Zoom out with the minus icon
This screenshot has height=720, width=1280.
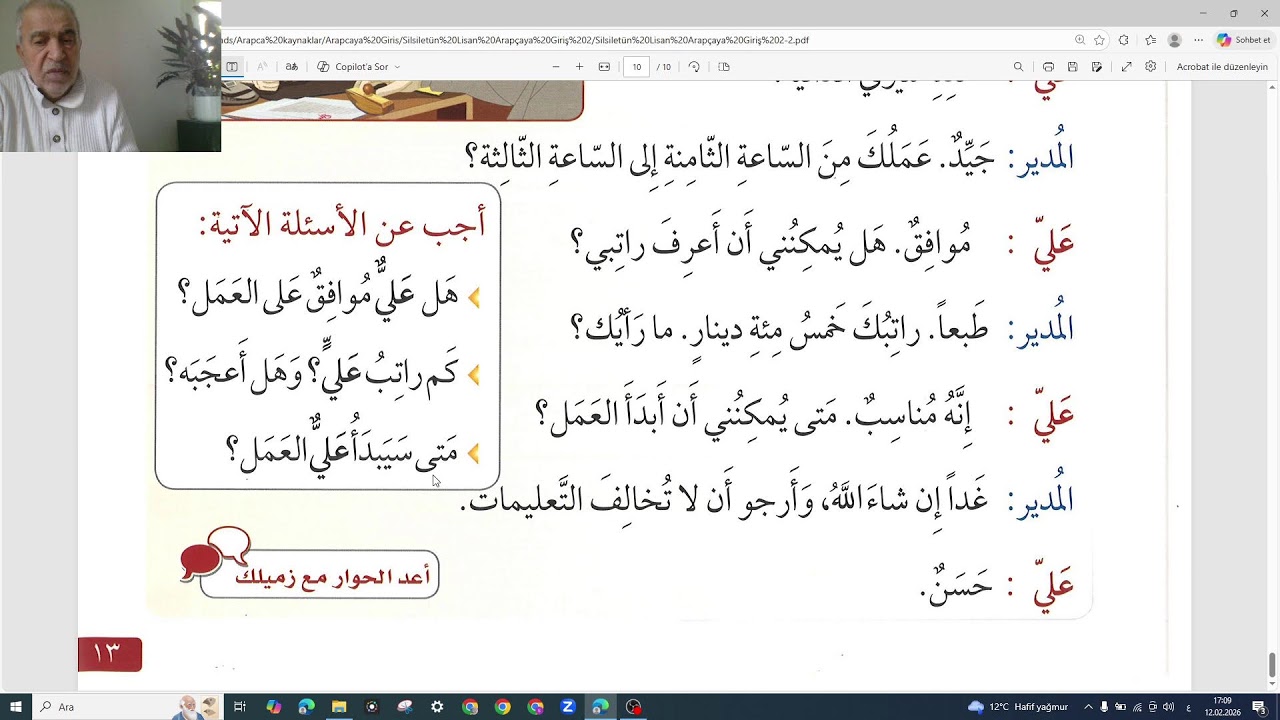click(x=556, y=67)
